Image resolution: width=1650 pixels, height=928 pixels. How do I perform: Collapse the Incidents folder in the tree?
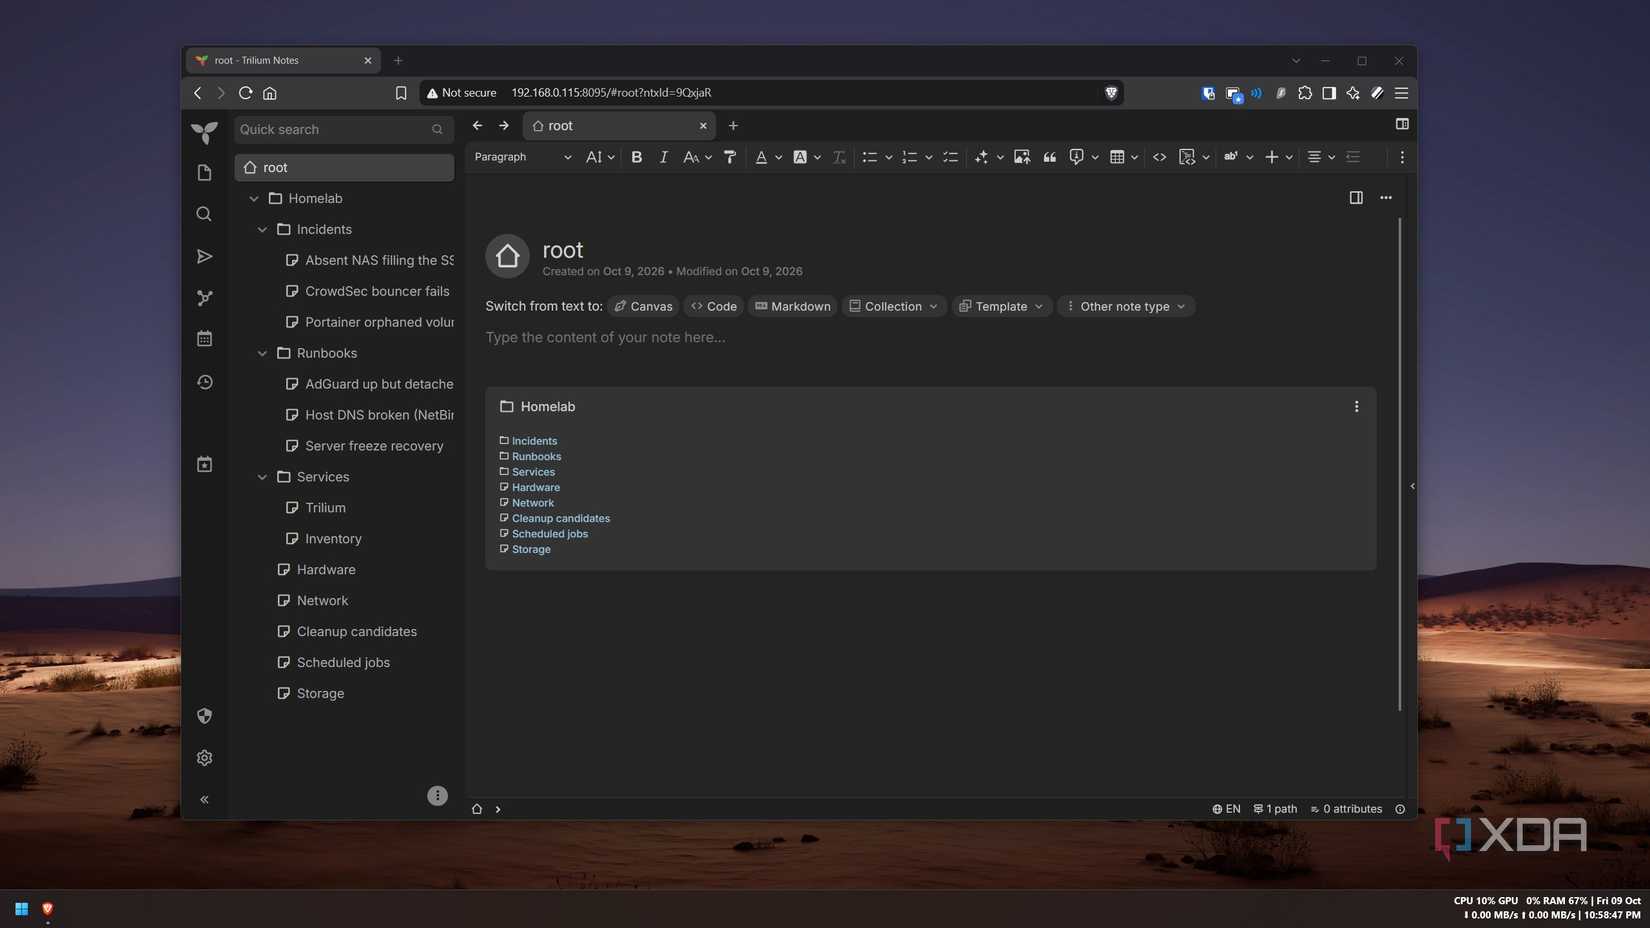tap(262, 230)
